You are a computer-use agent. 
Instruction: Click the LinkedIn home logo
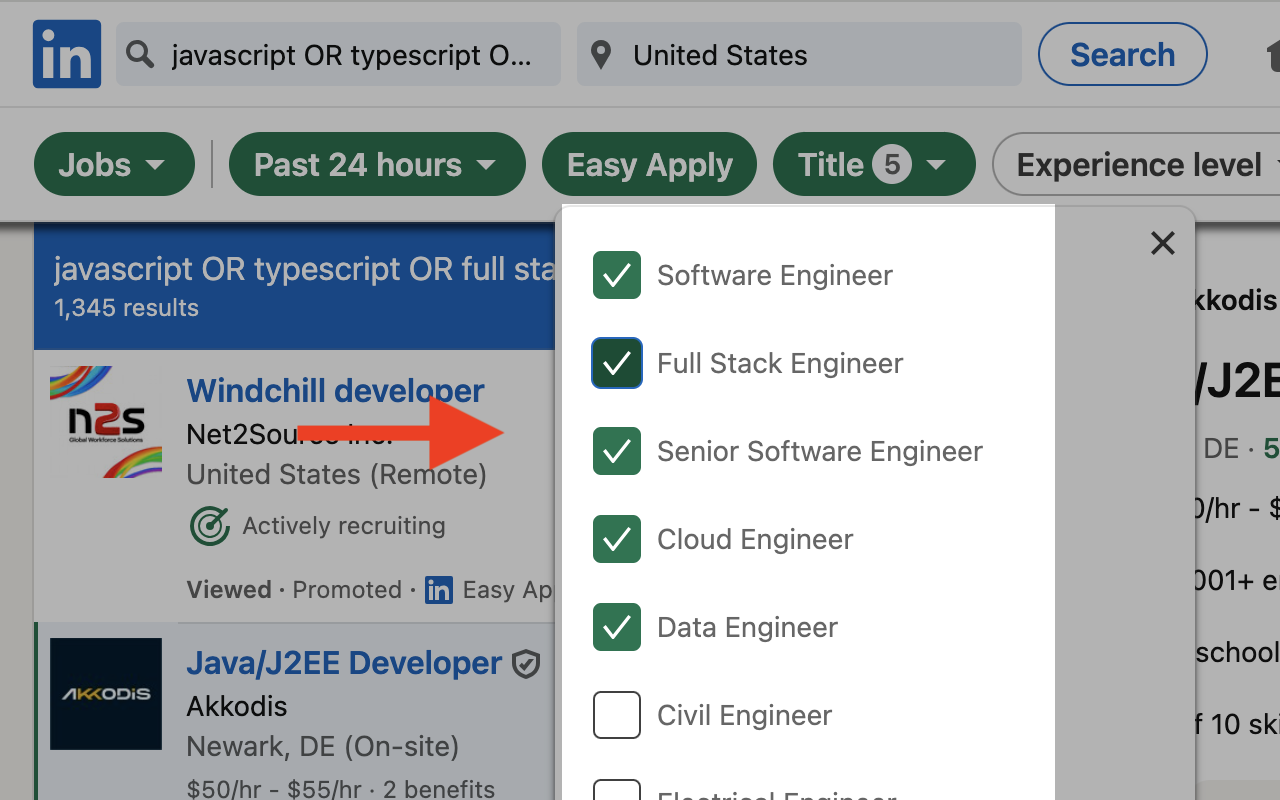(x=66, y=54)
